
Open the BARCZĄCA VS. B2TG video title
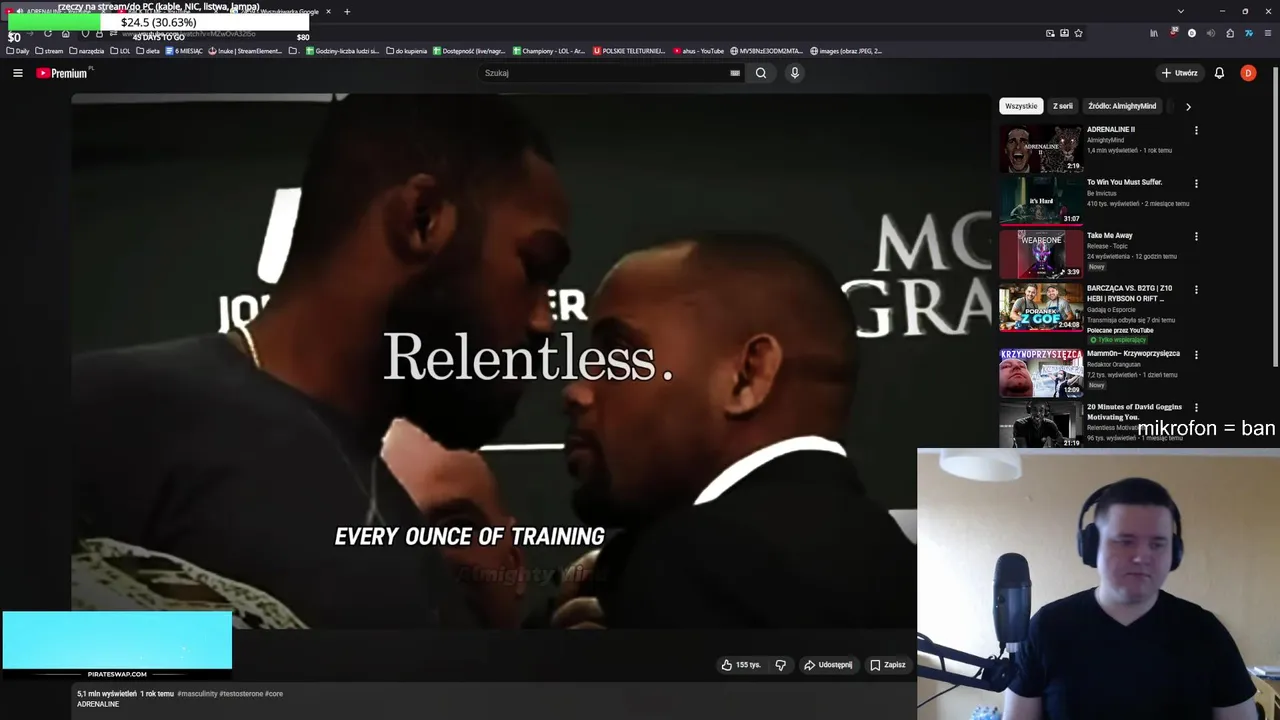tap(1130, 293)
